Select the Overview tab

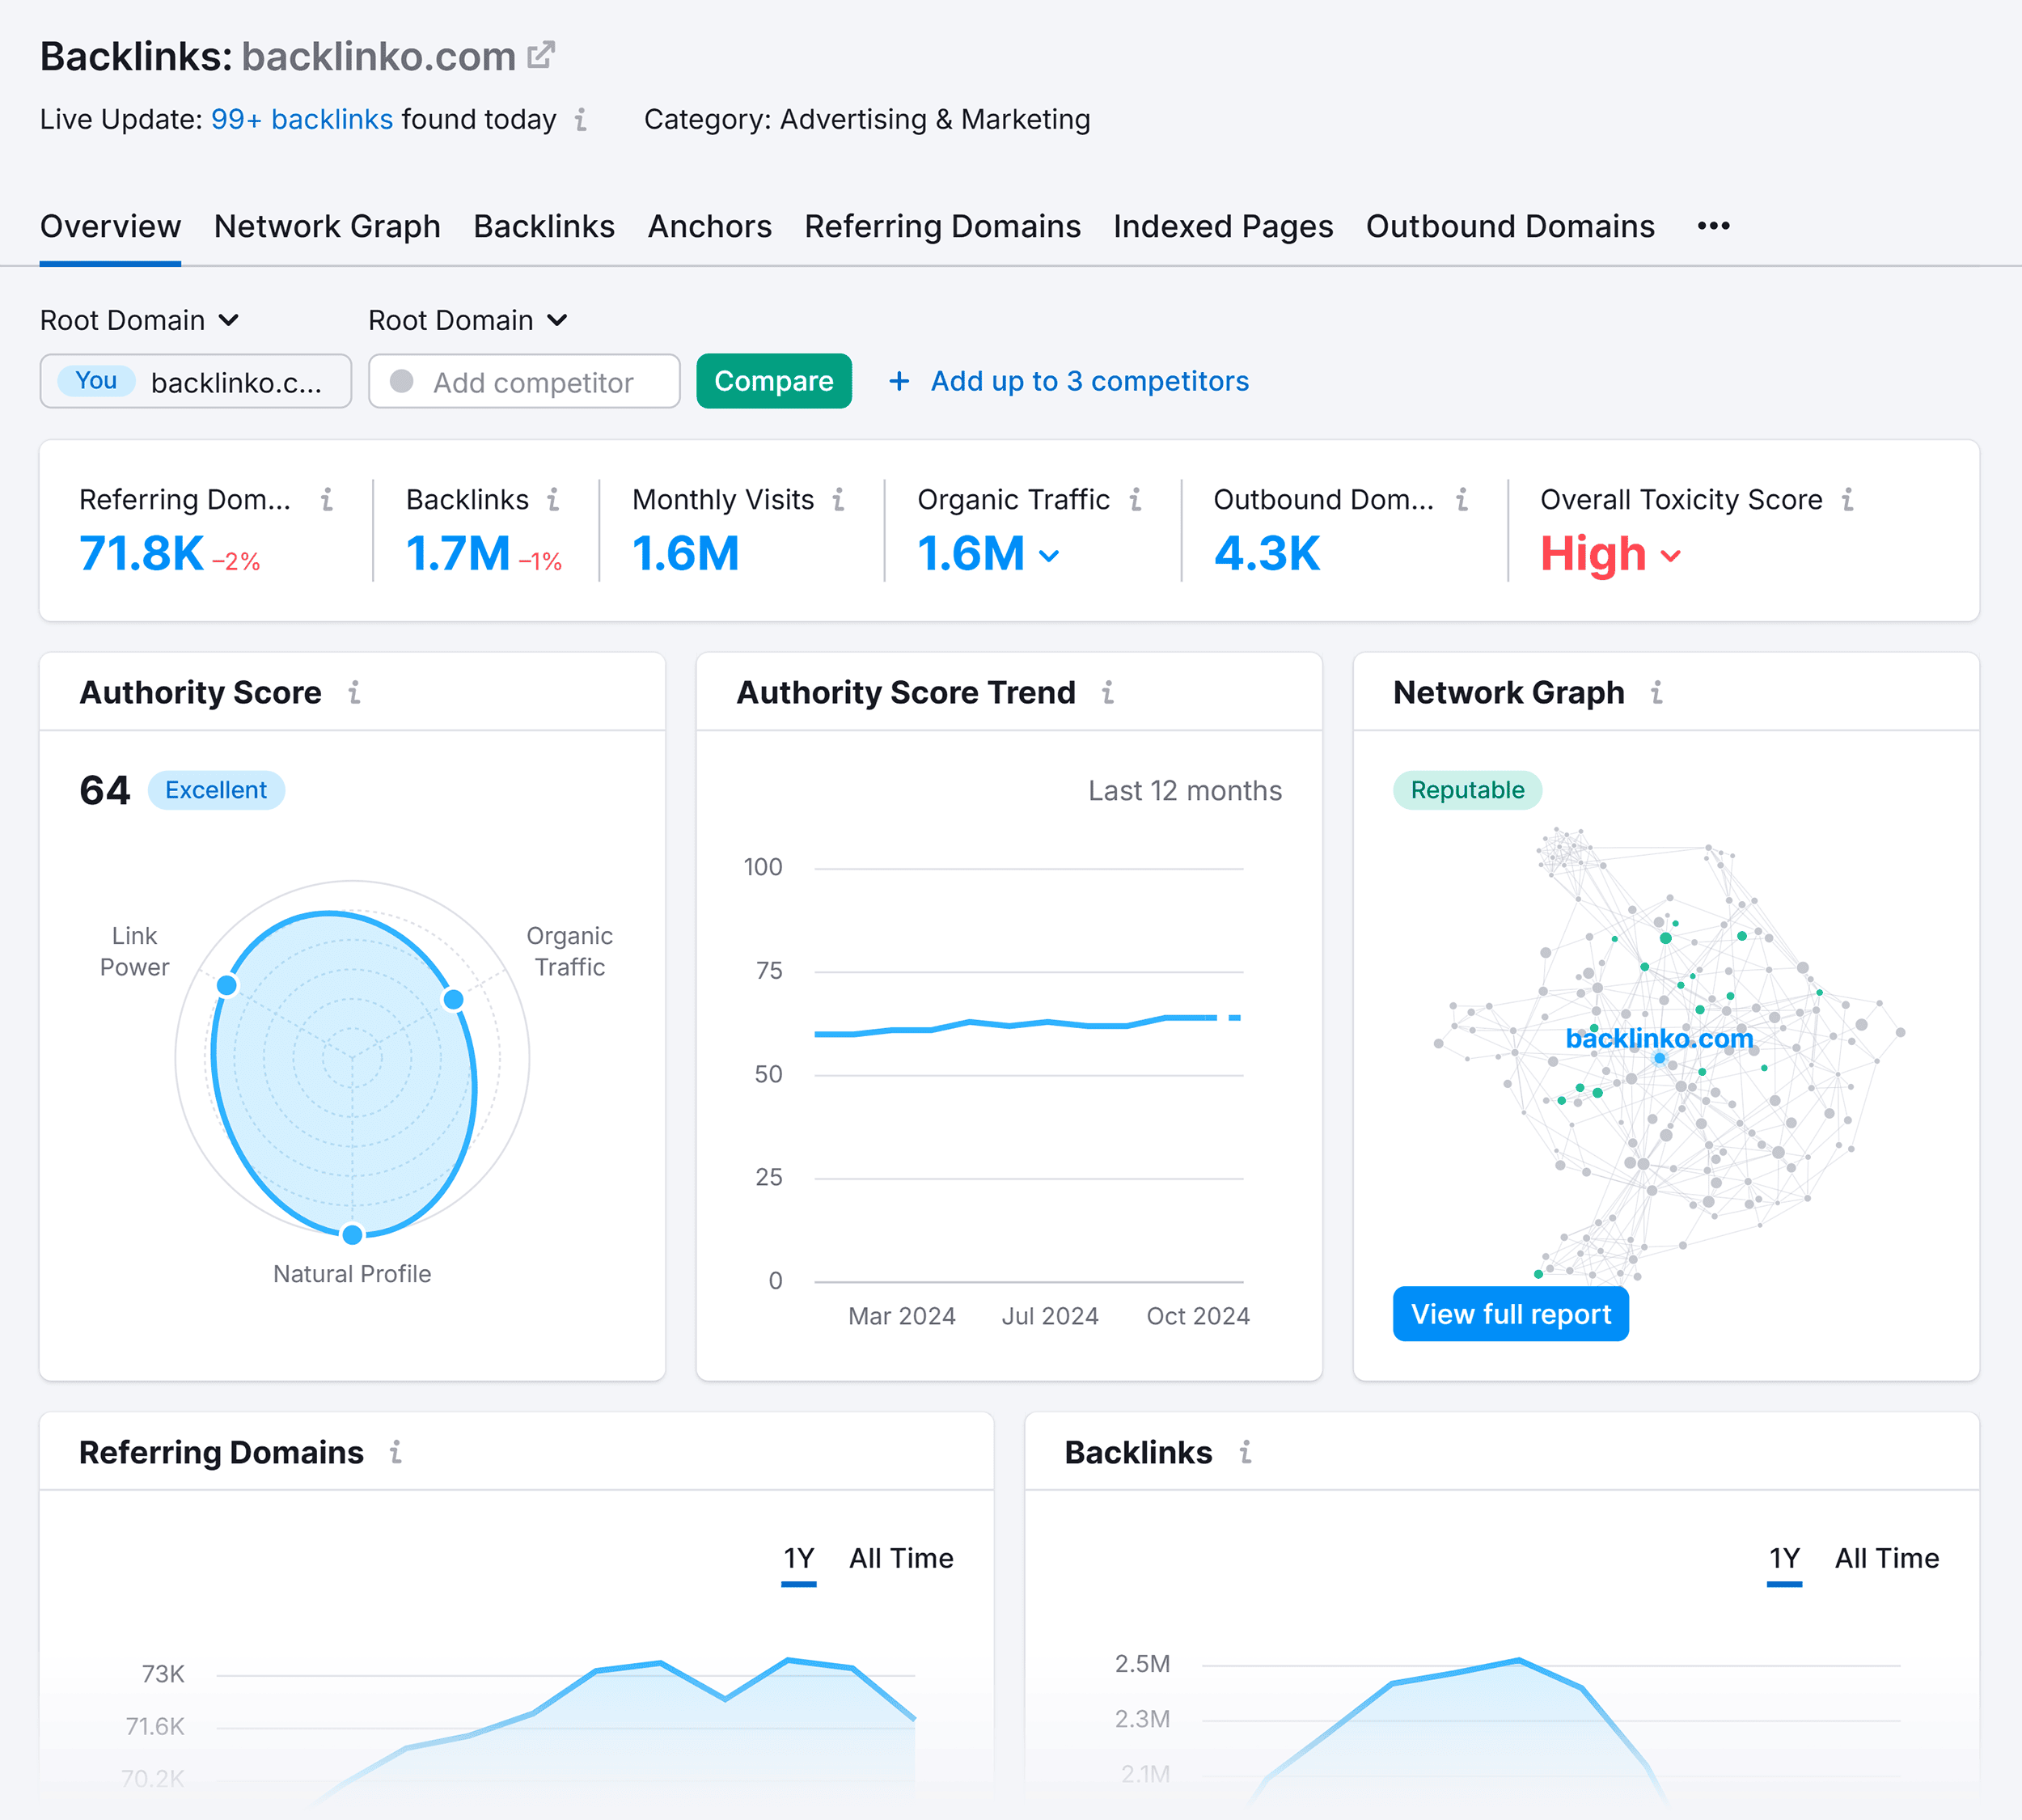point(111,225)
